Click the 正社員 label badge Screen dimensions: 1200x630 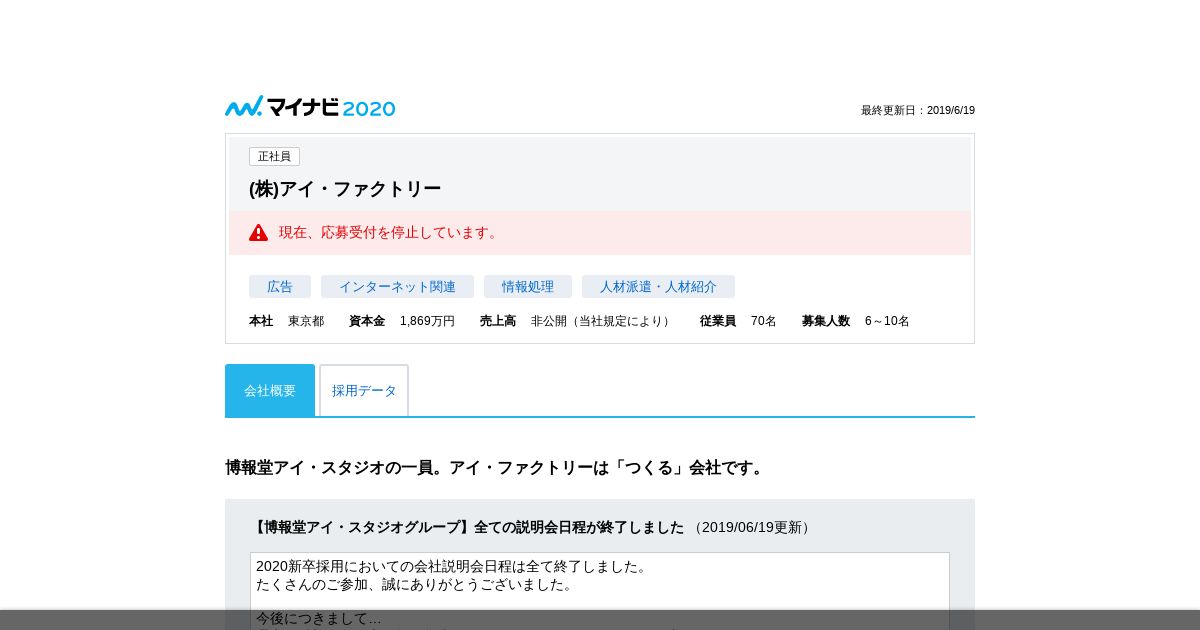[x=274, y=156]
